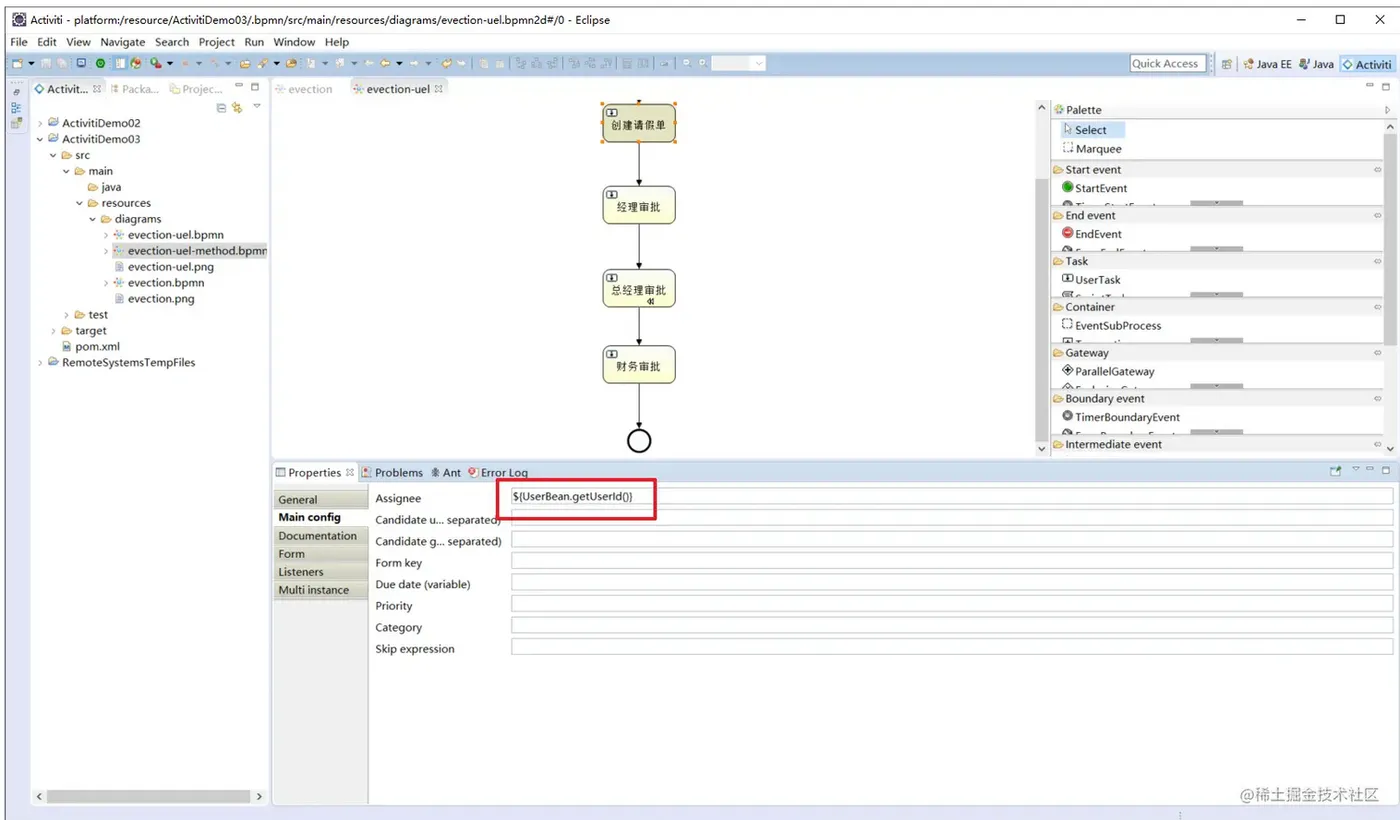
Task: Collapse the ActivitiDemo03 project
Action: [40, 139]
